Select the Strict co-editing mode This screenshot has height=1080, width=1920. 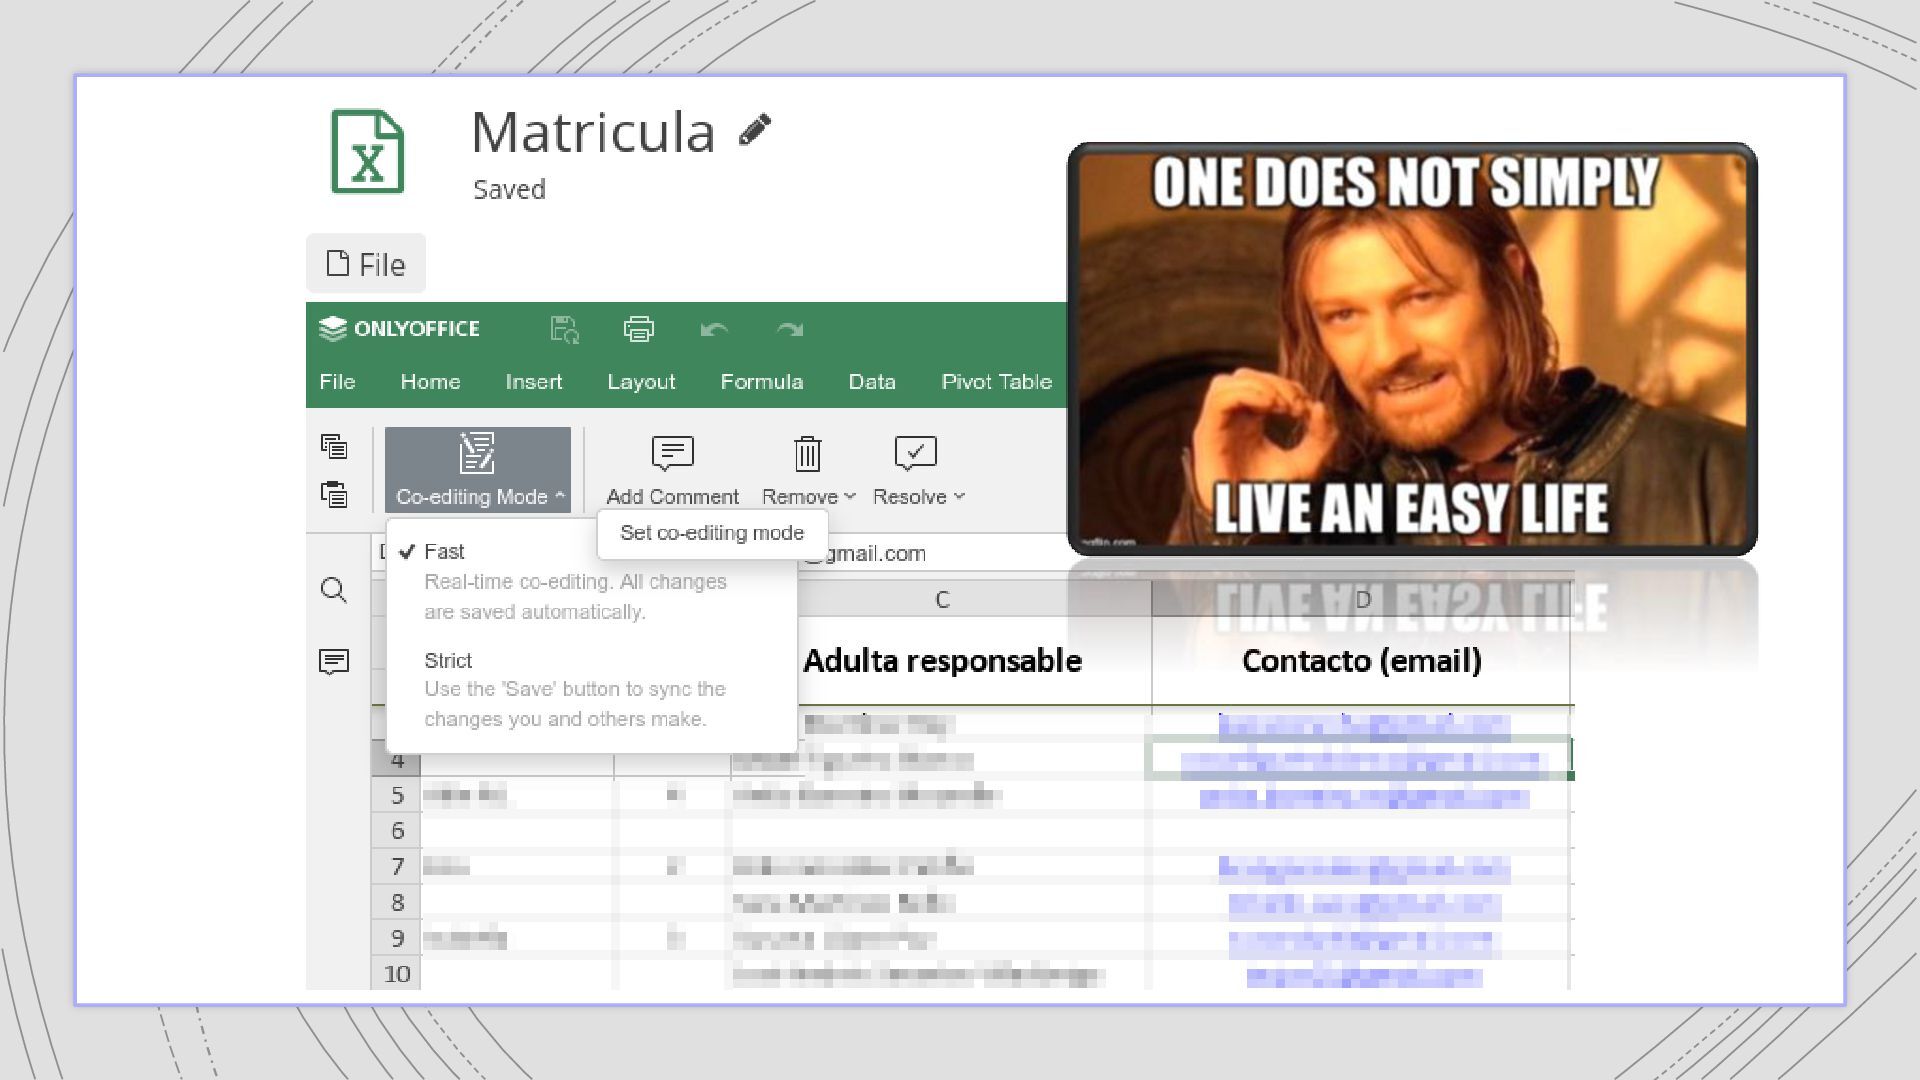pyautogui.click(x=591, y=689)
